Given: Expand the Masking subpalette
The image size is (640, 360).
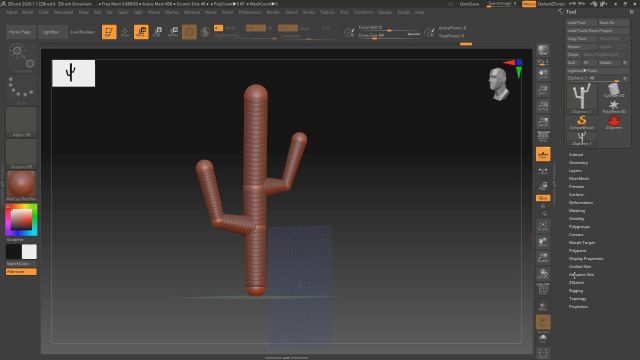Looking at the screenshot, I should coord(577,211).
